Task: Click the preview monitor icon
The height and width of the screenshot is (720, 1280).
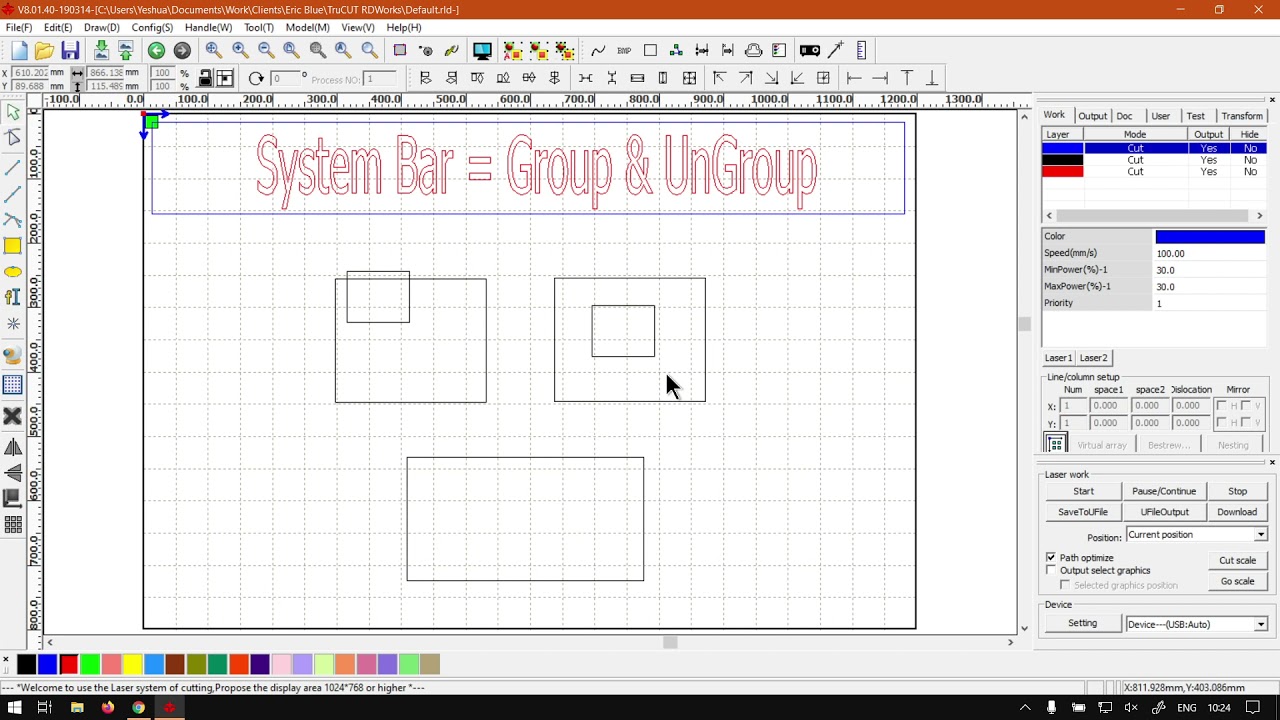Action: (x=482, y=51)
